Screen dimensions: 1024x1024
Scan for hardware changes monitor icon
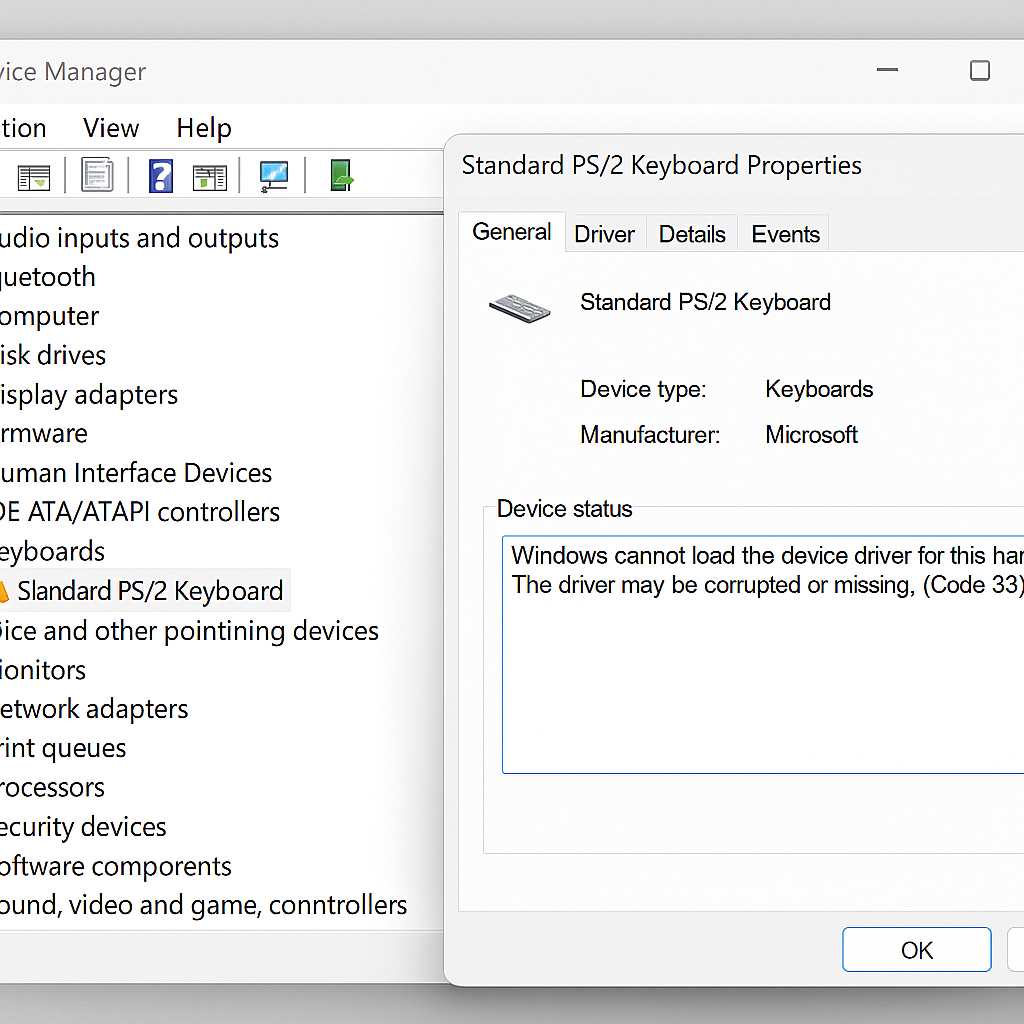pos(274,176)
